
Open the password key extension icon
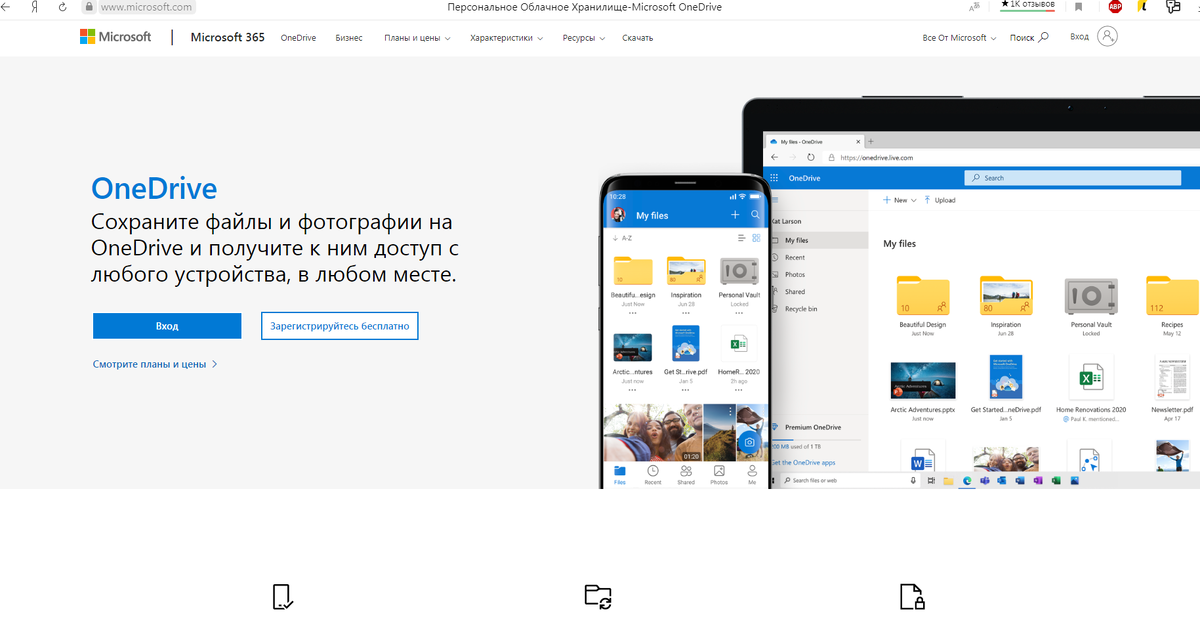[1173, 7]
